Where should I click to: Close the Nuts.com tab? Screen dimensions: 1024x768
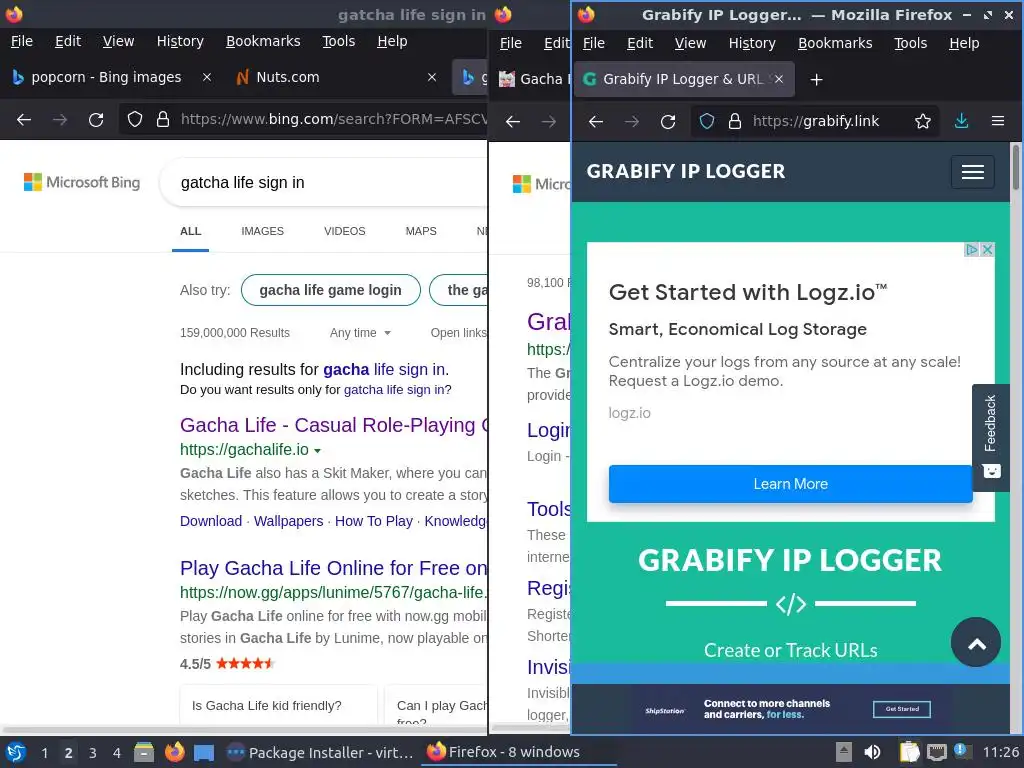432,77
